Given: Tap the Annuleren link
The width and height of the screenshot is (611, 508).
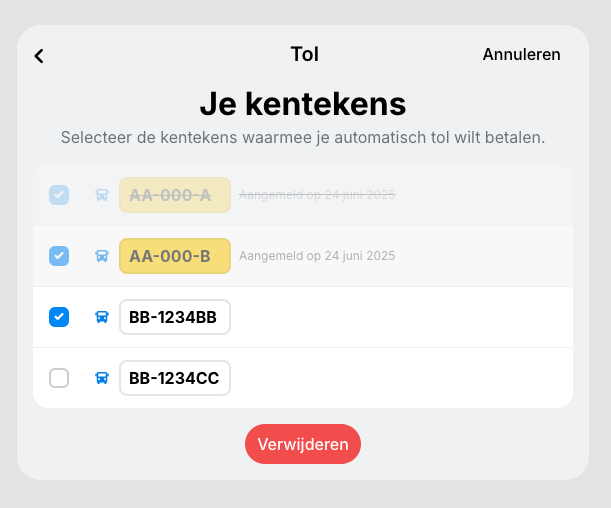Looking at the screenshot, I should 521,55.
